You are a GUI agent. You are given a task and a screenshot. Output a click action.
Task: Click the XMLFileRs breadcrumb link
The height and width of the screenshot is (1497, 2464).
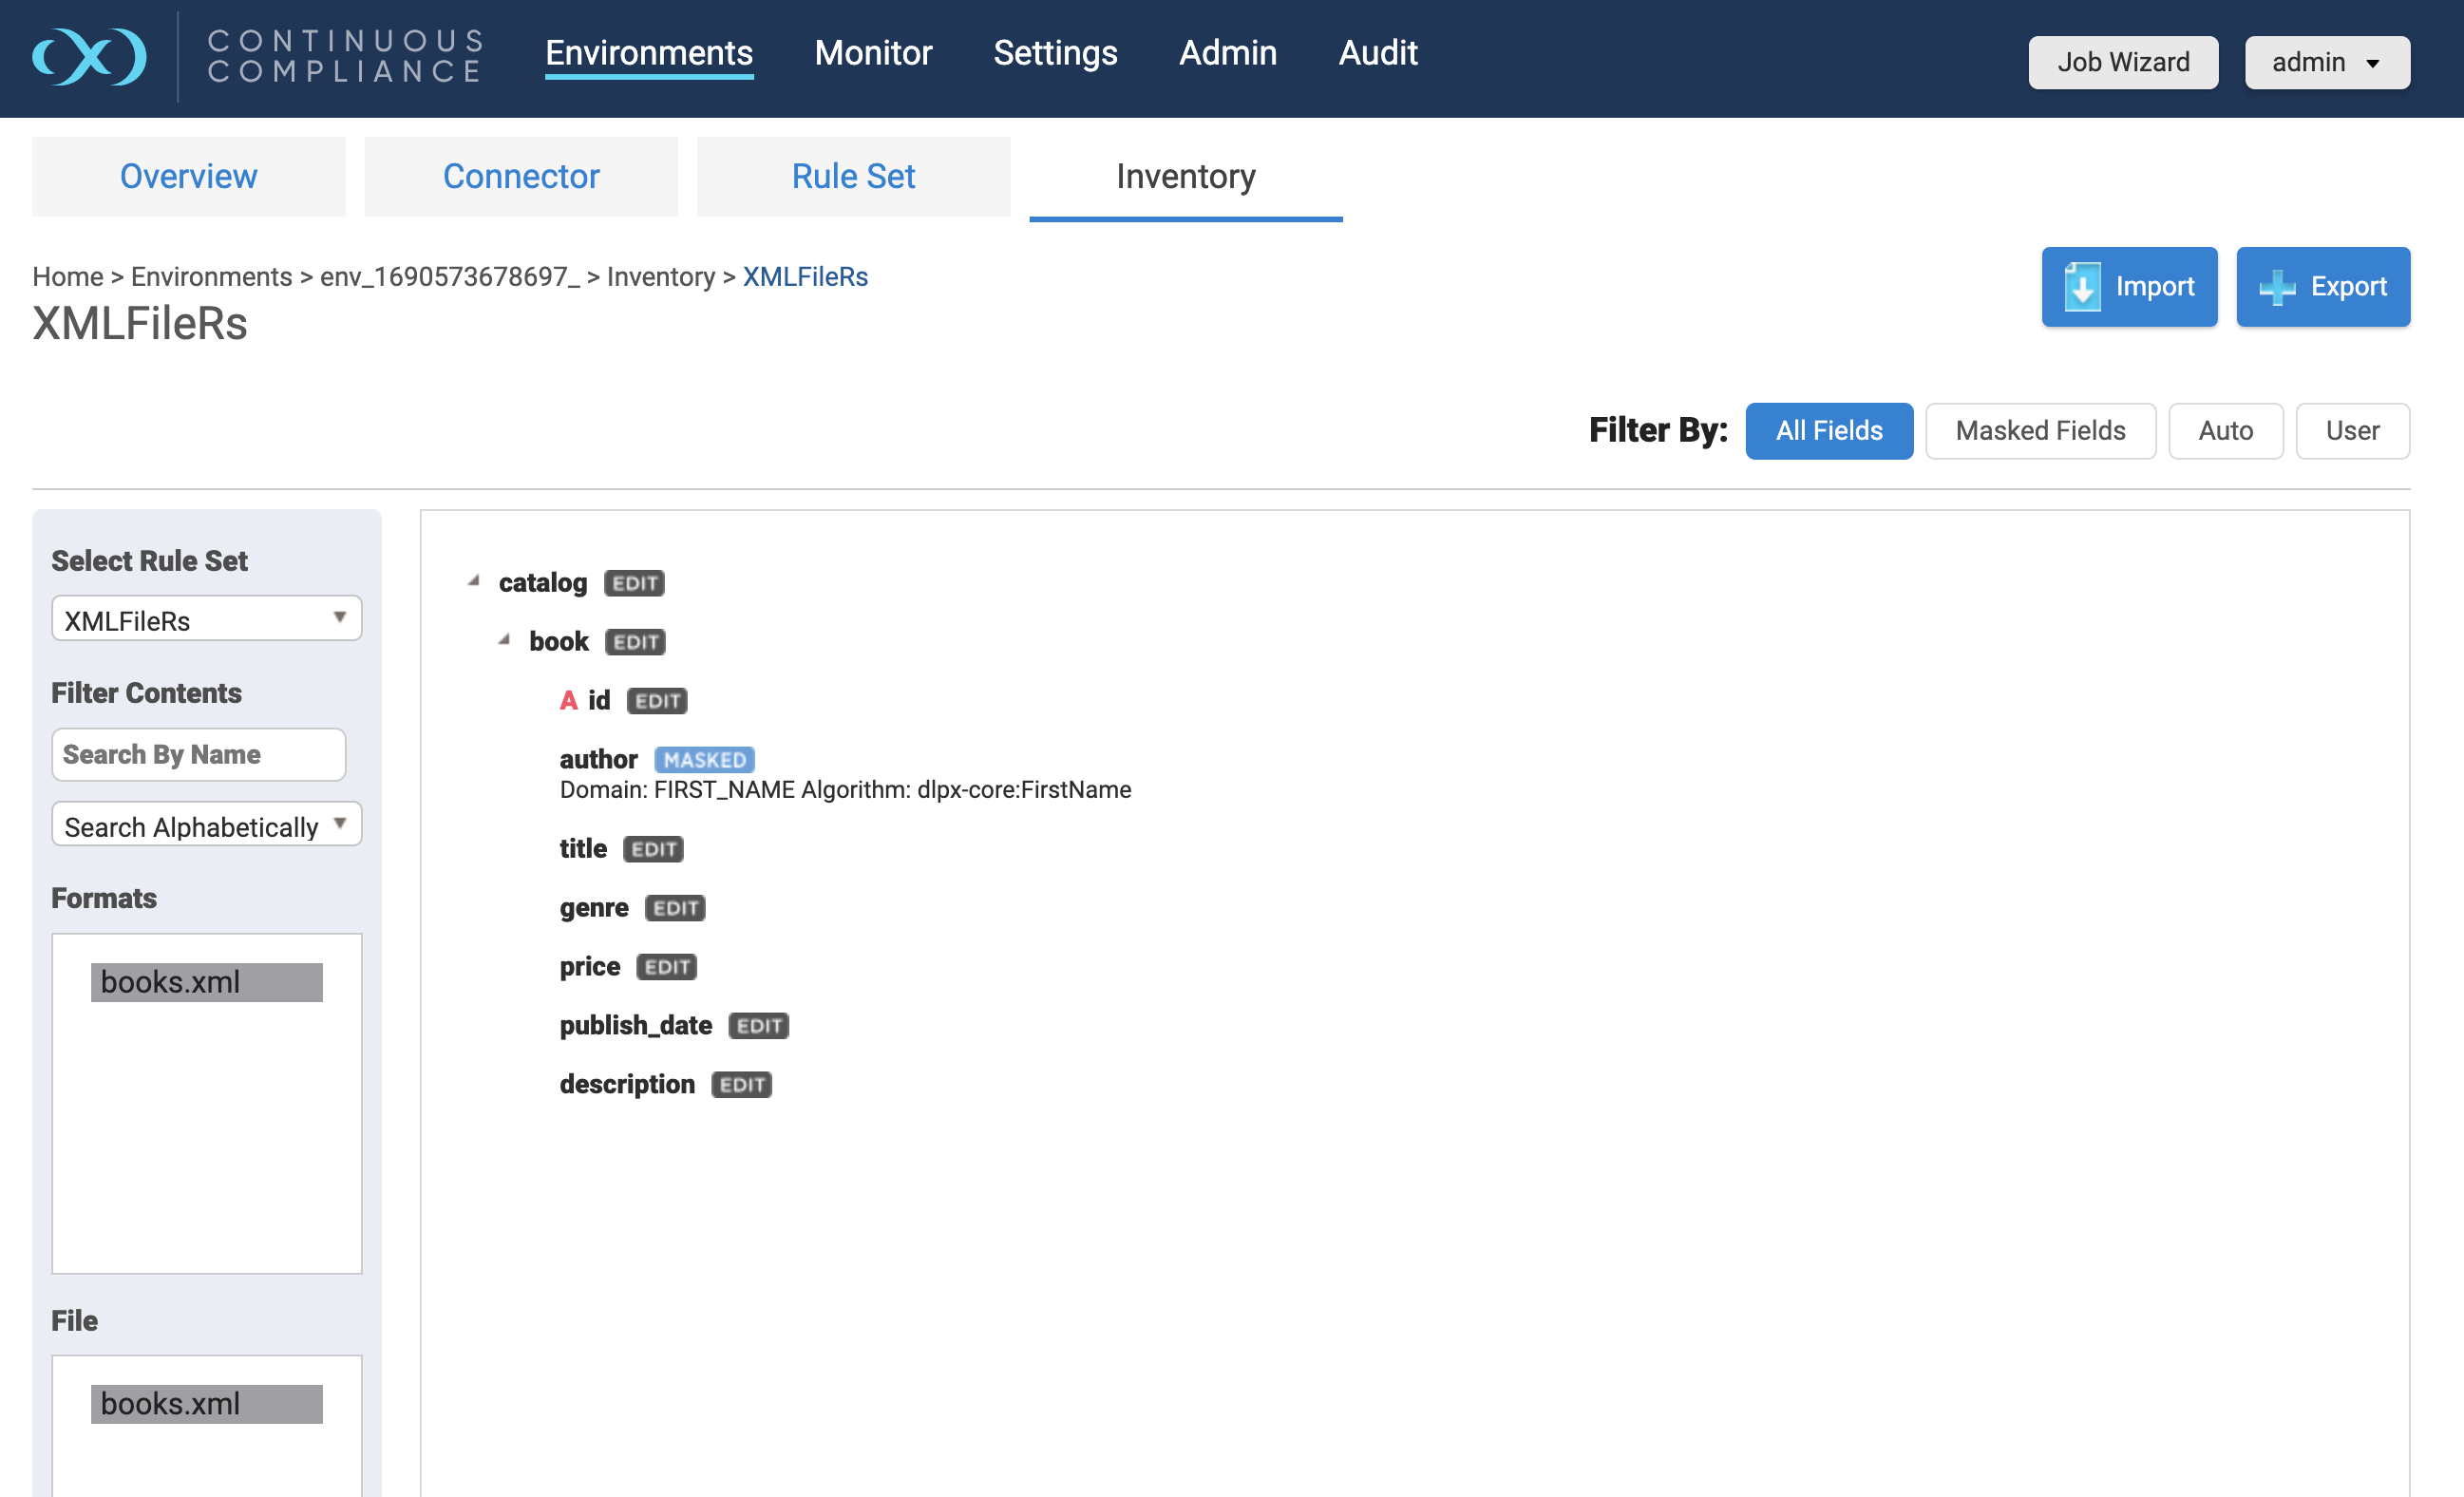coord(805,277)
